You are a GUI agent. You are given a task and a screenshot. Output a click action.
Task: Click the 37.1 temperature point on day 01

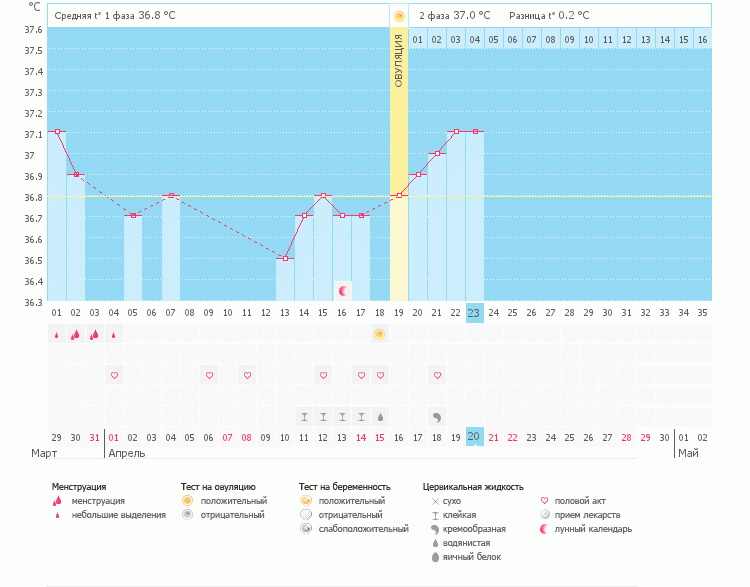[57, 131]
